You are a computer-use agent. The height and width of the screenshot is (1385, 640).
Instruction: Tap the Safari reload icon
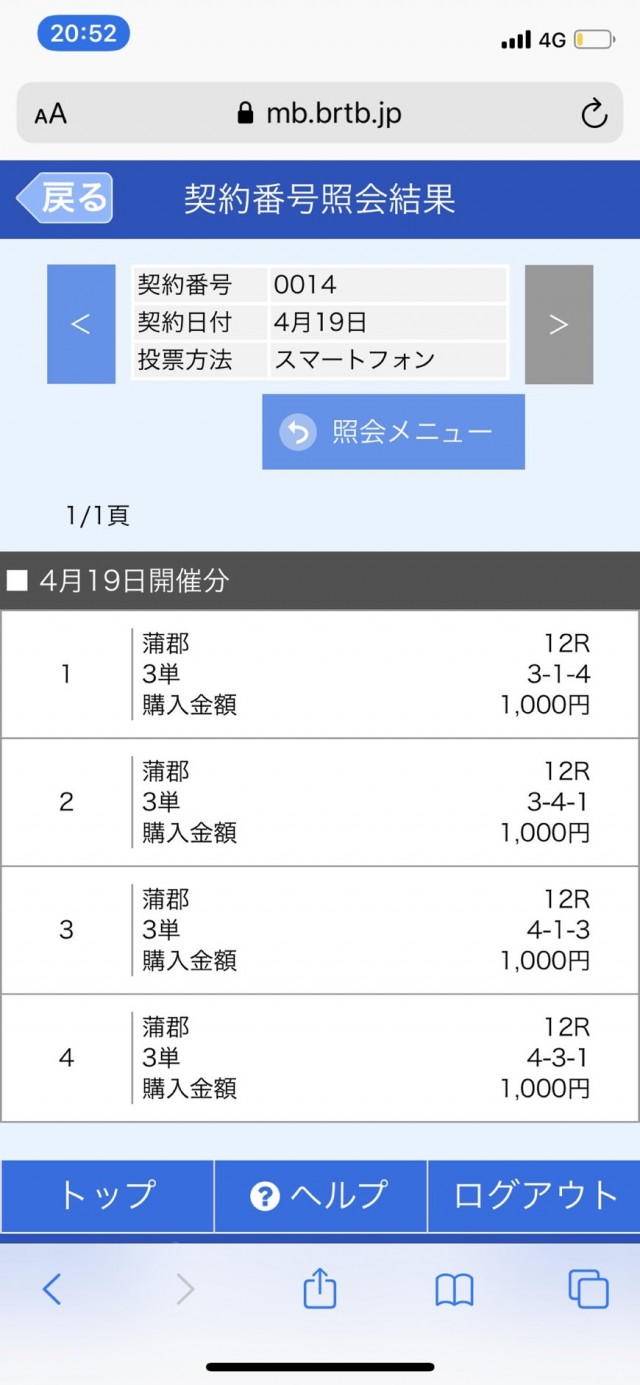click(x=594, y=114)
